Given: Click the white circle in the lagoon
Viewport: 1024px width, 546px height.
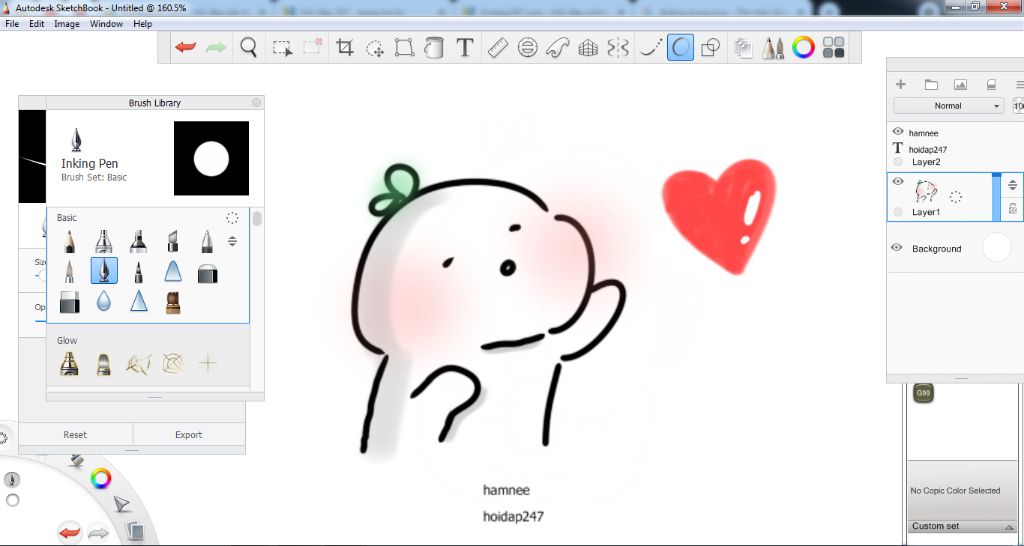Looking at the screenshot, I should (x=12, y=500).
